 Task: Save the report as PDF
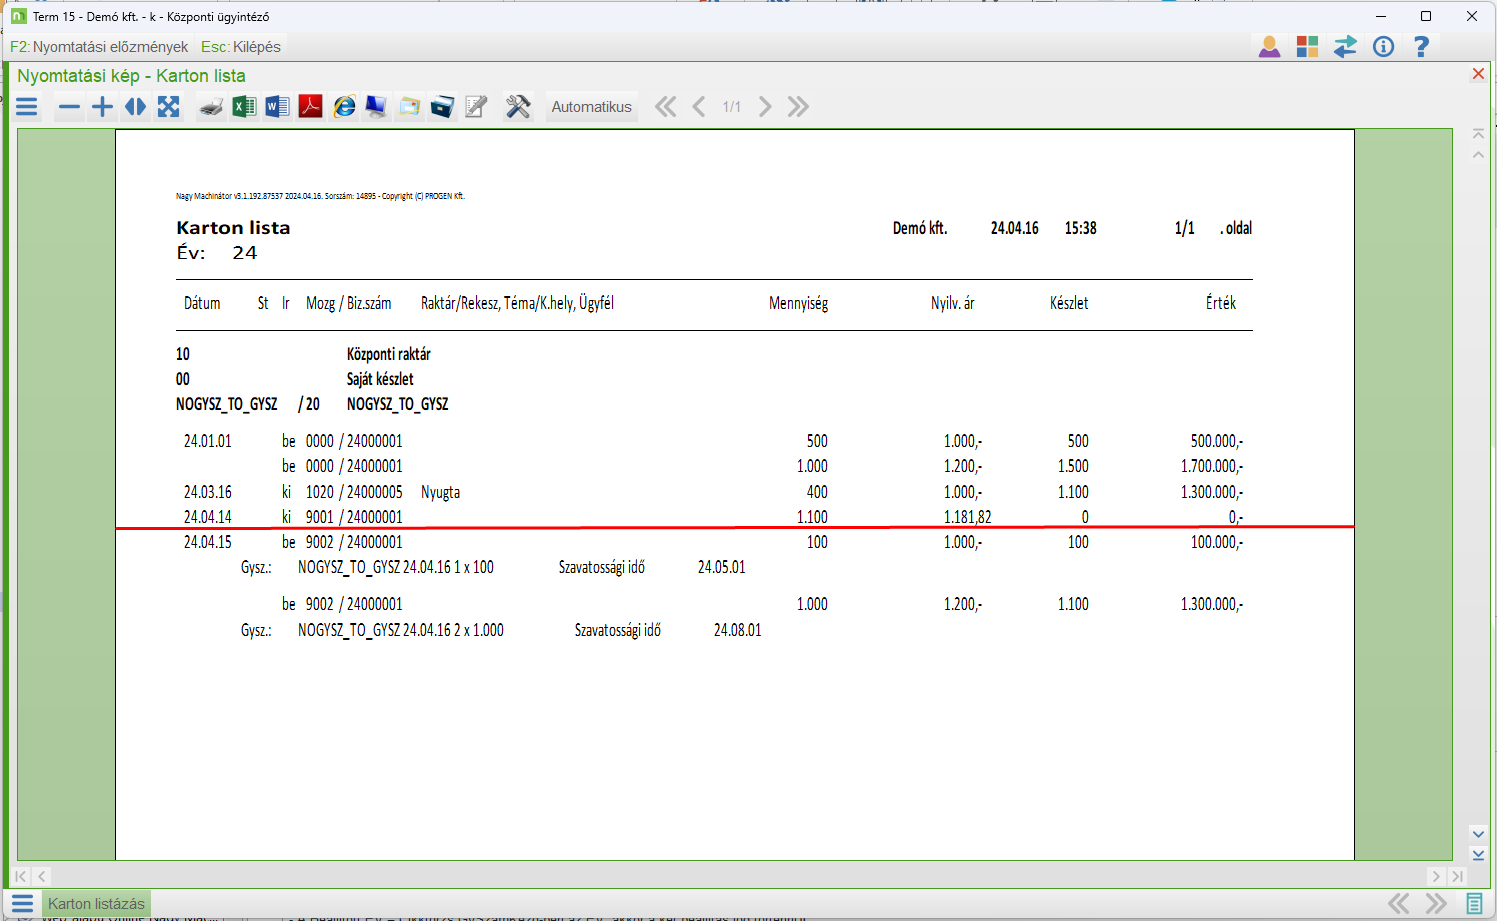coord(310,107)
